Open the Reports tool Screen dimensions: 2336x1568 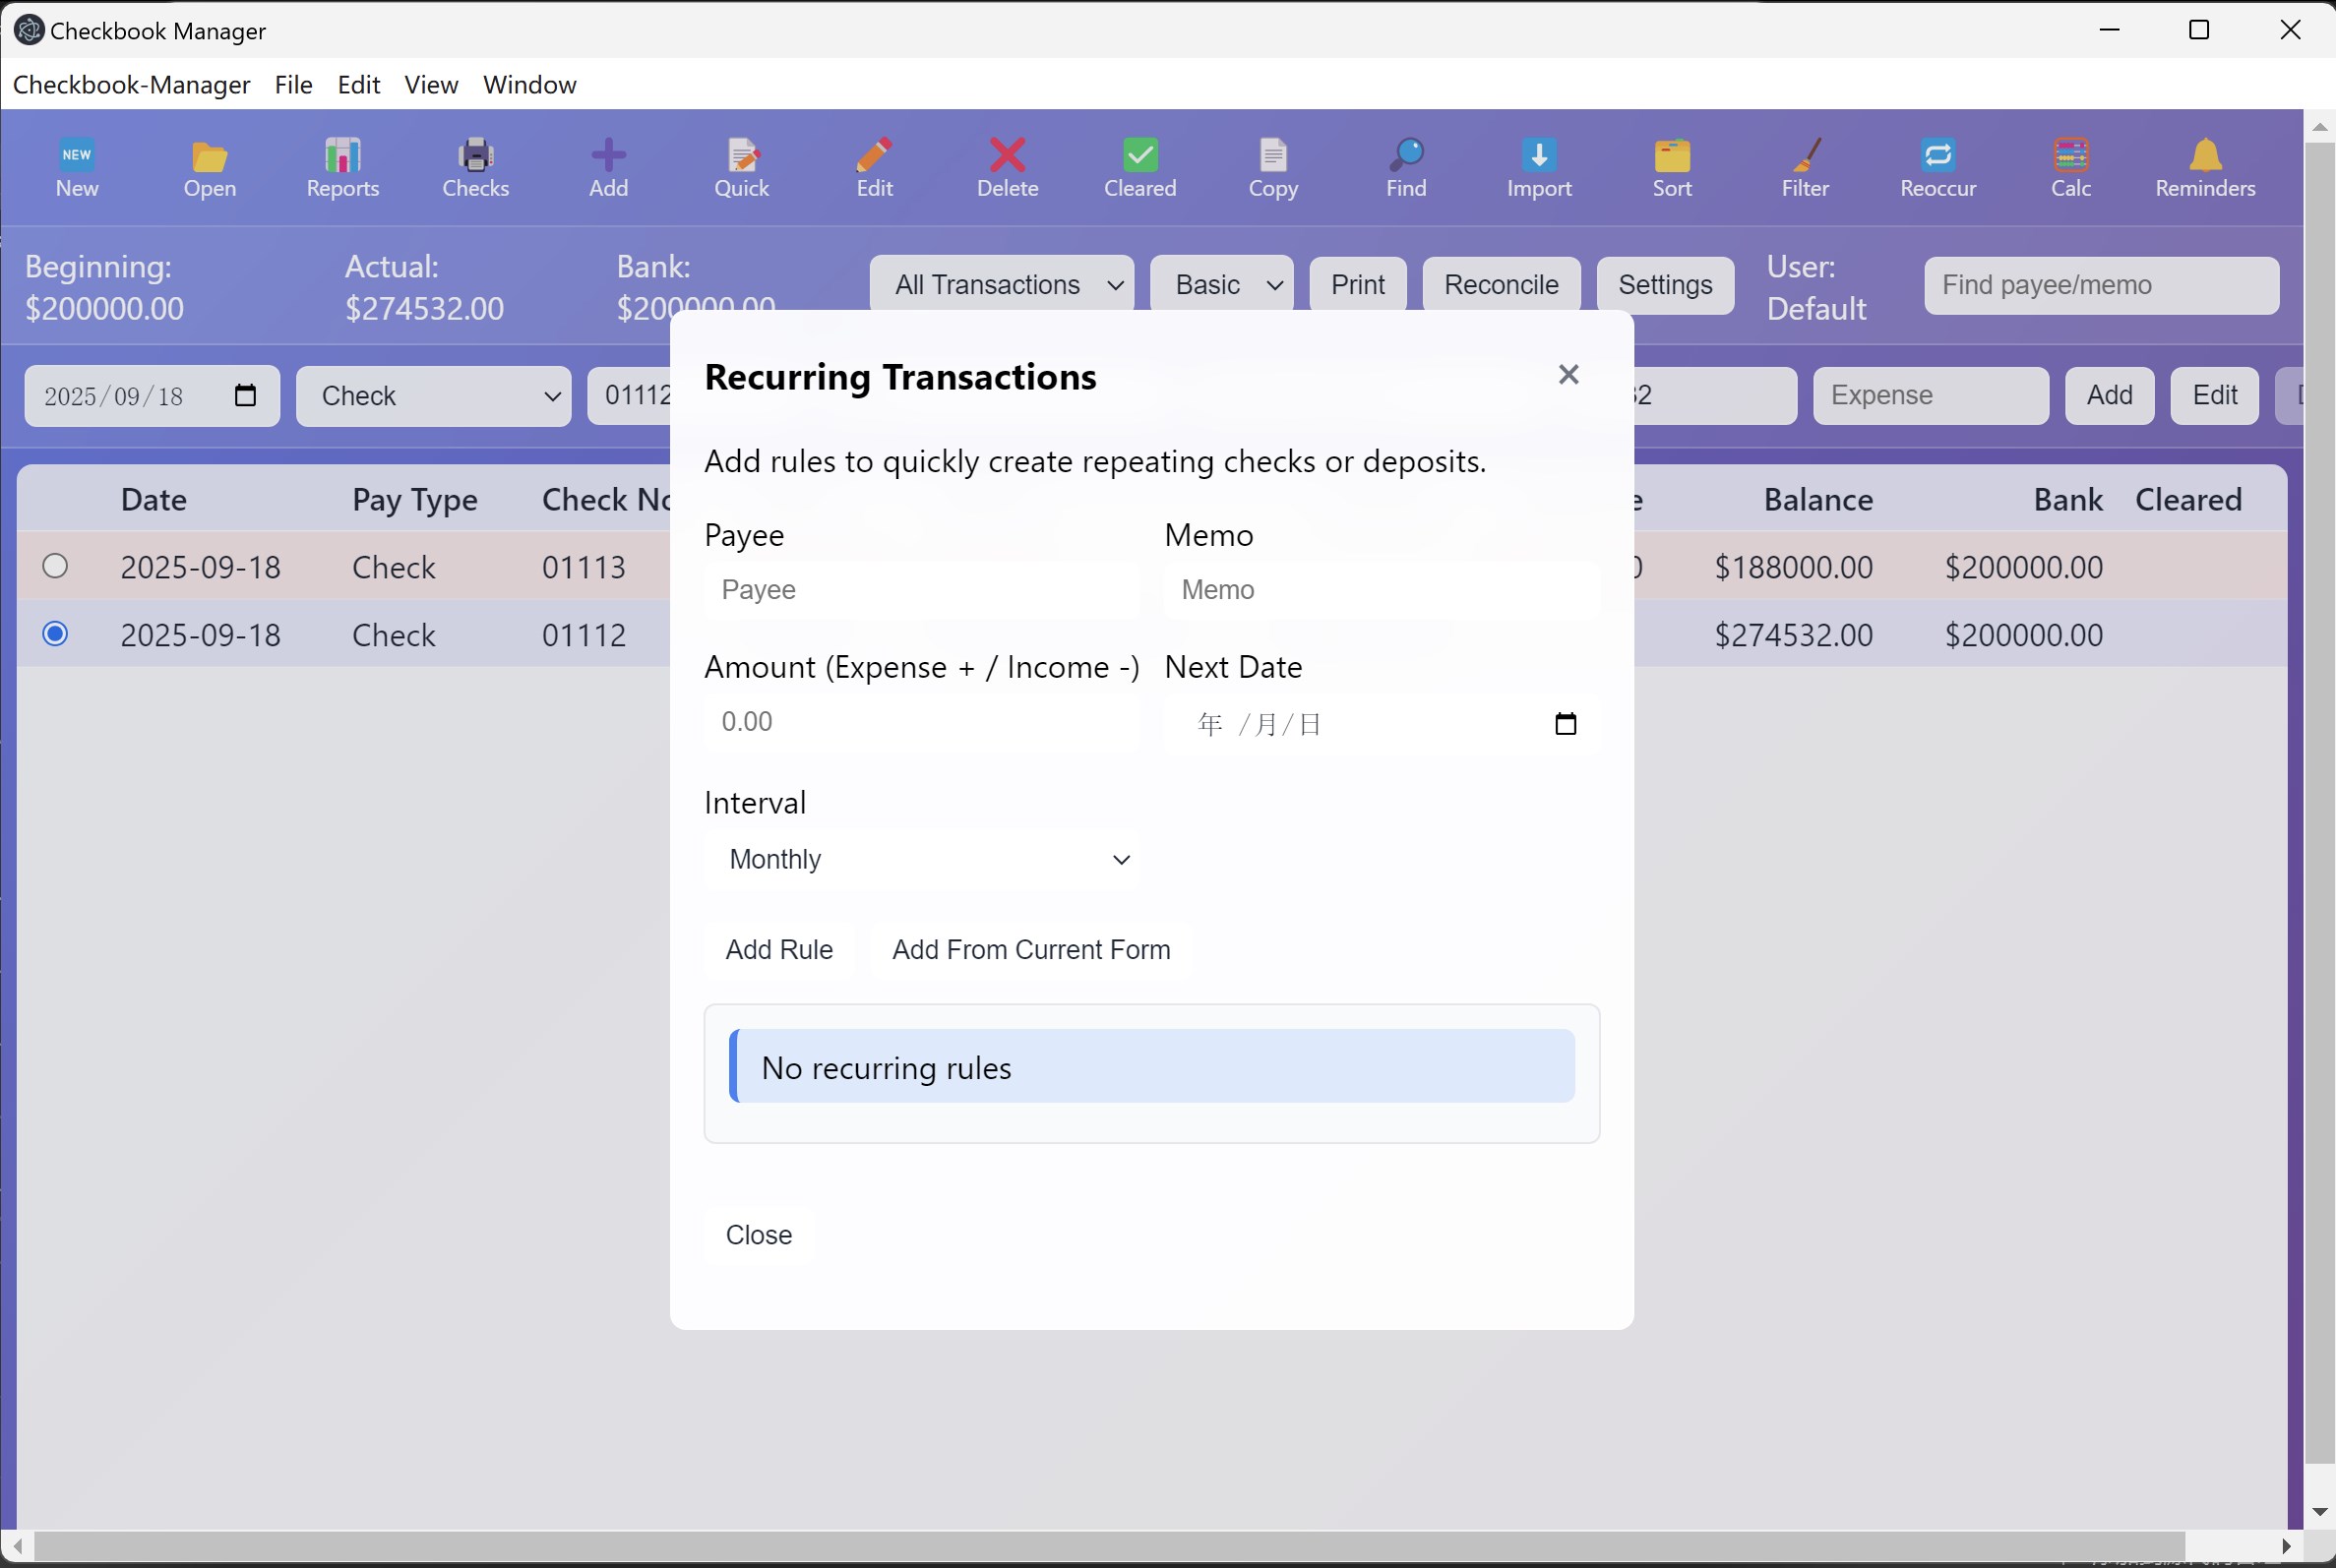tap(342, 166)
